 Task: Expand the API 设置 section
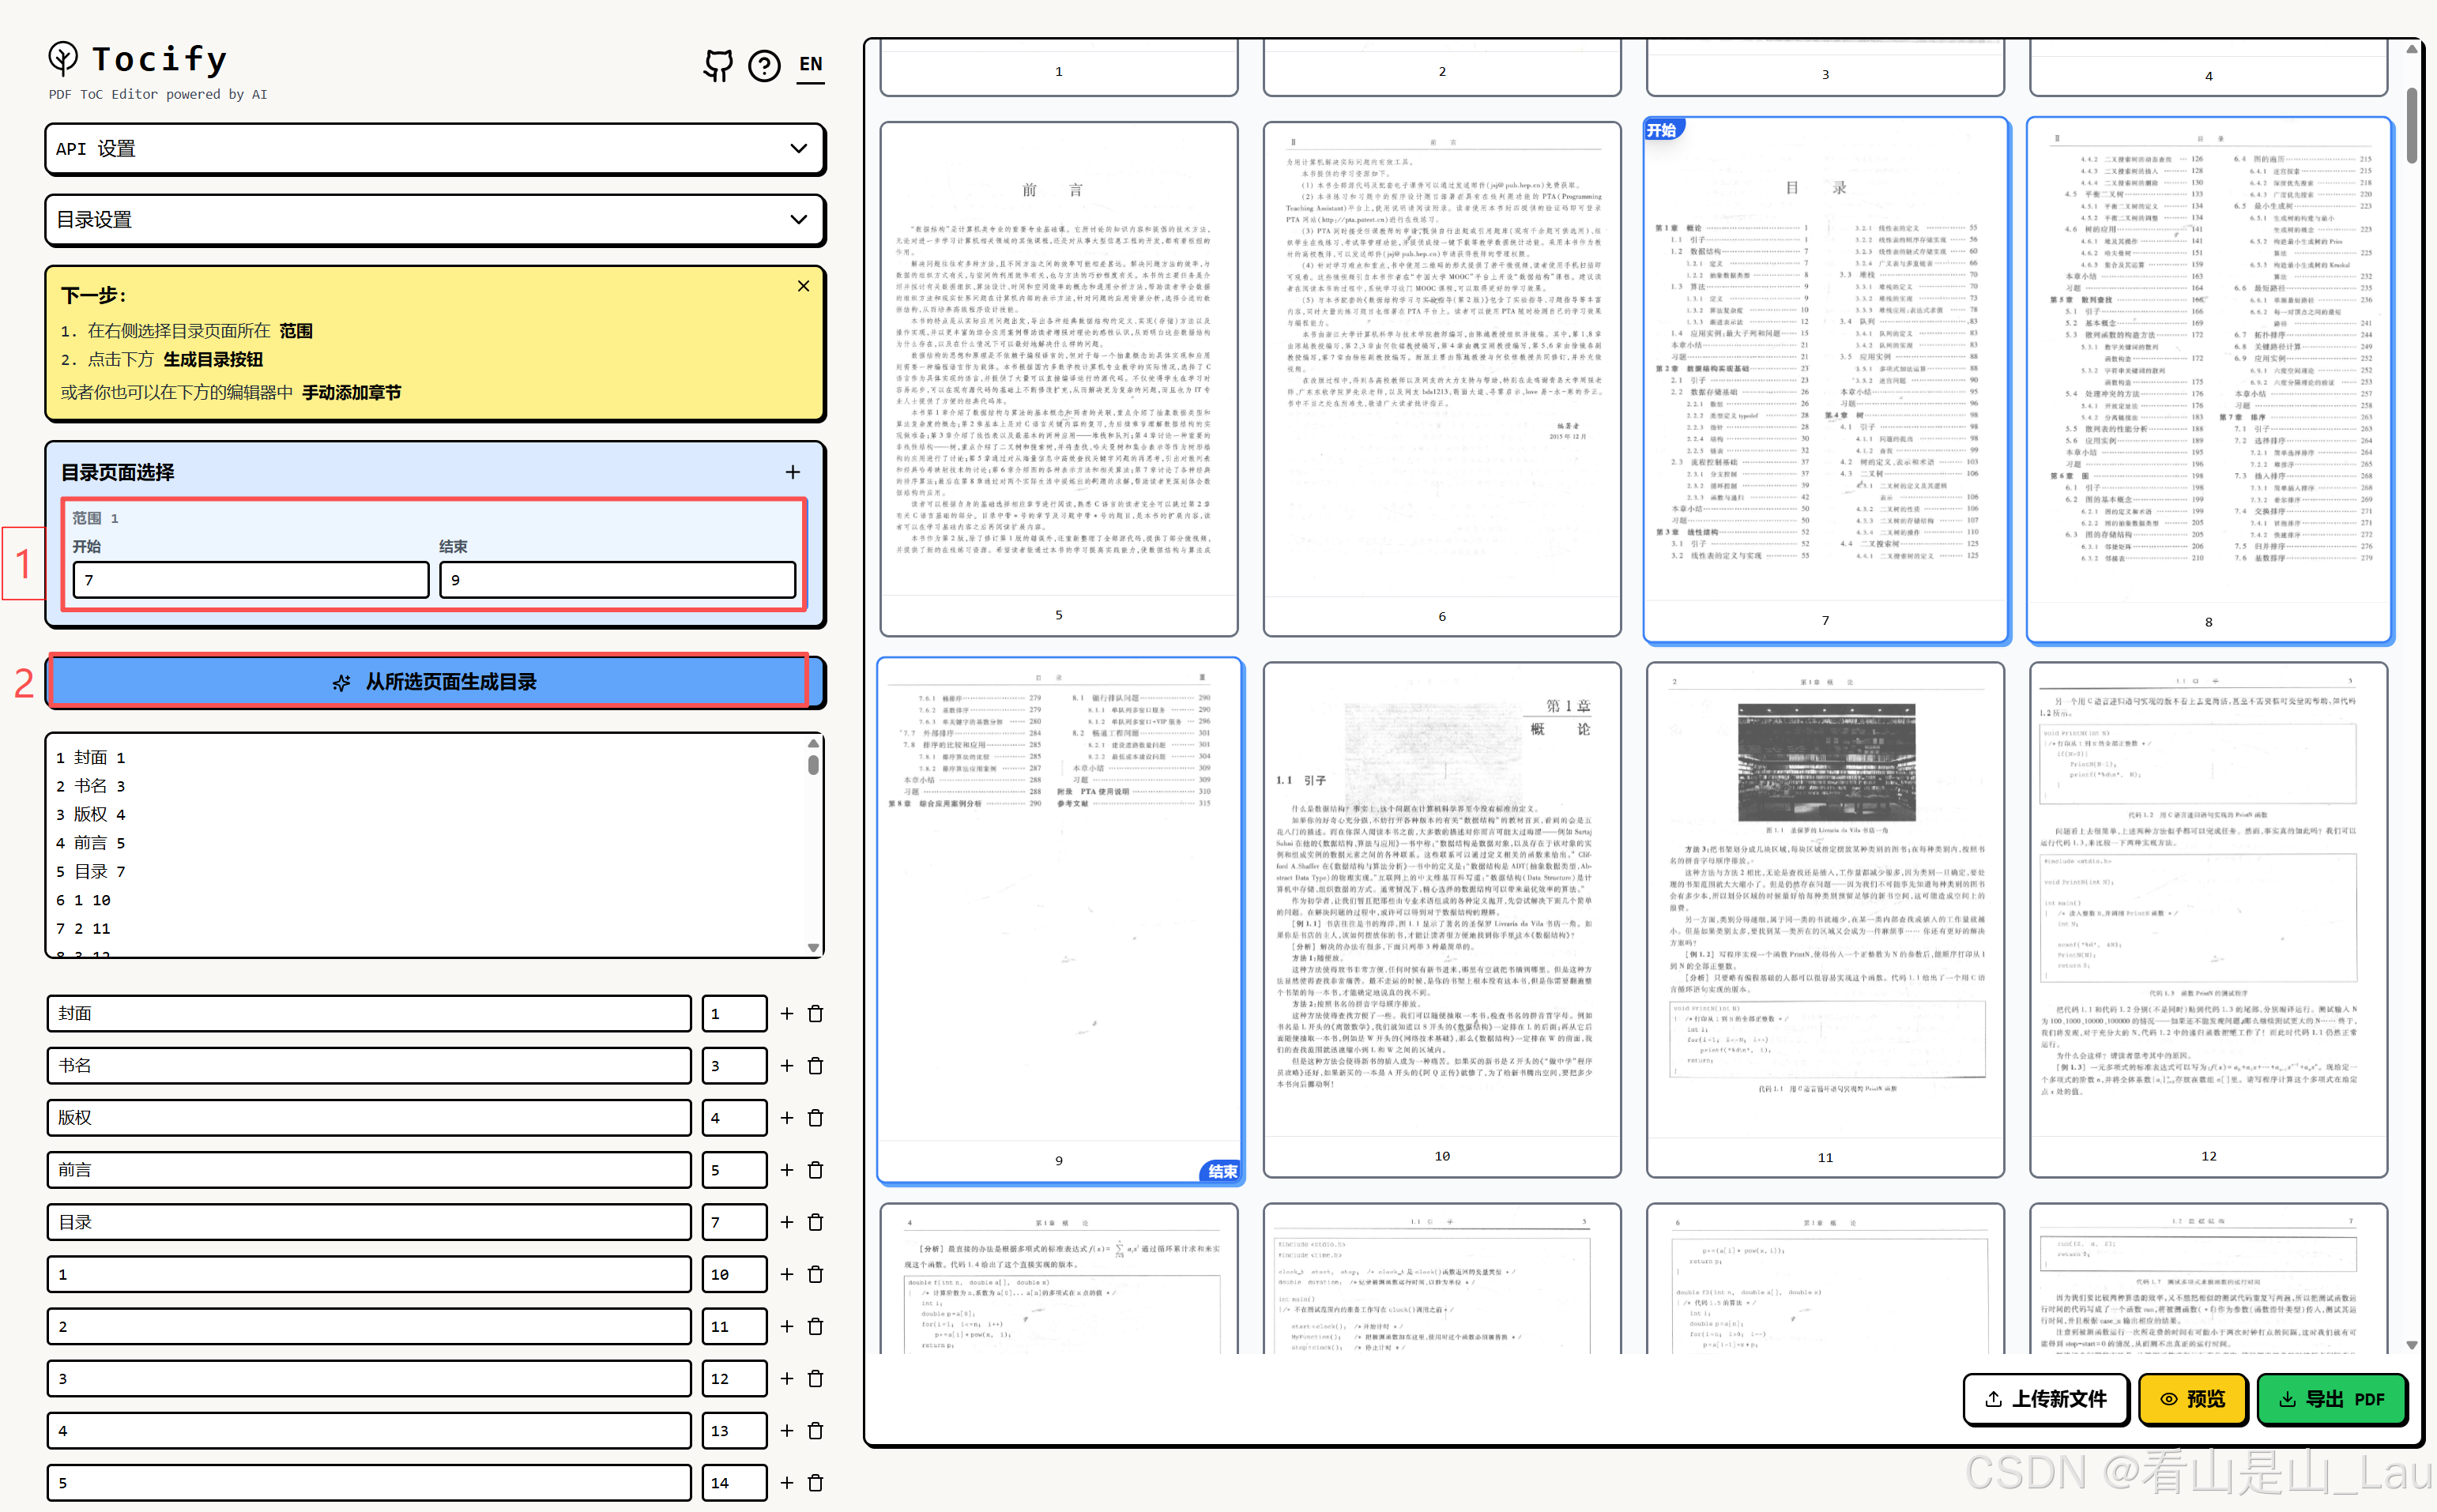click(x=435, y=149)
